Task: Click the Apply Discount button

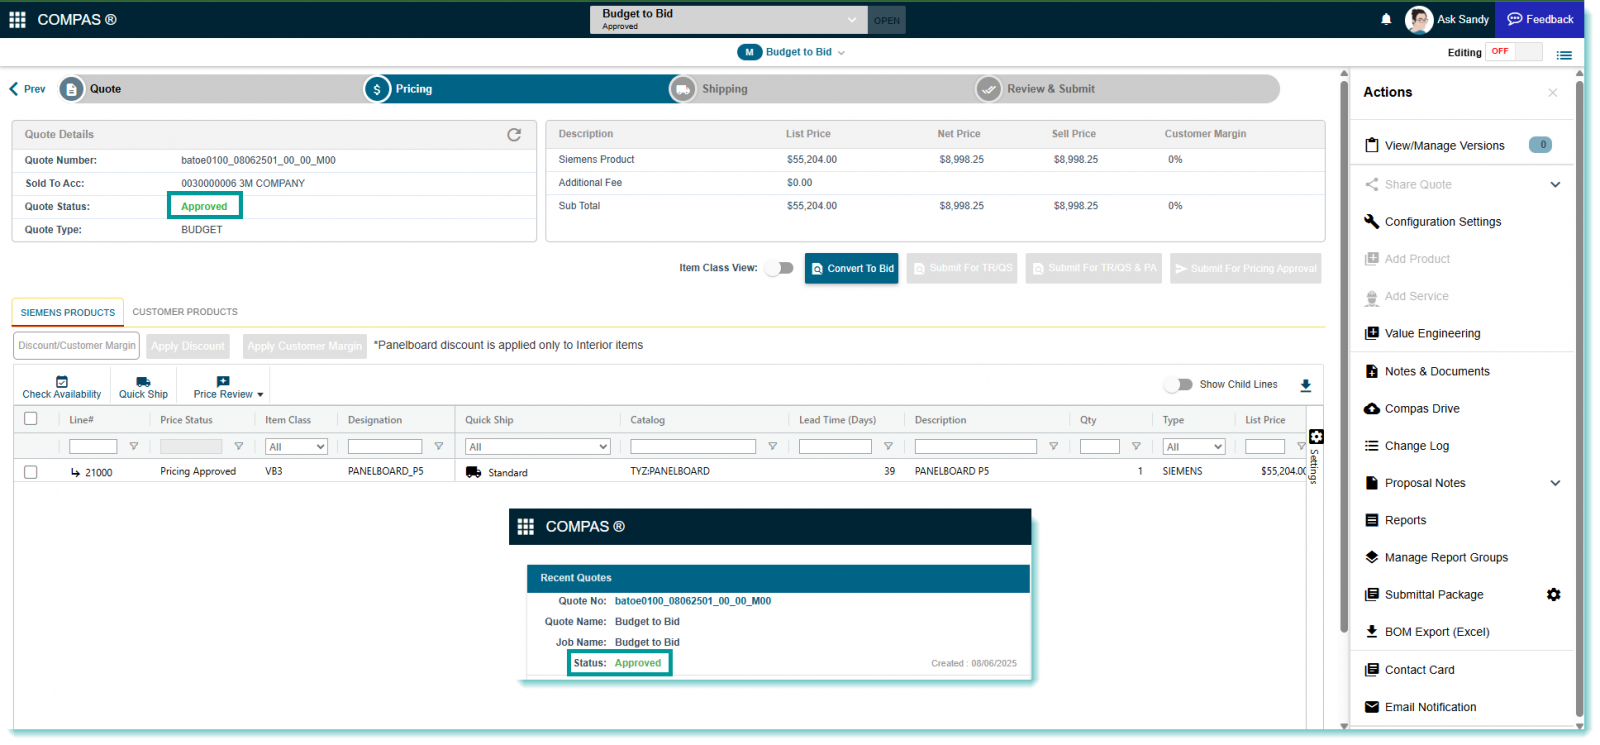Action: 188,346
